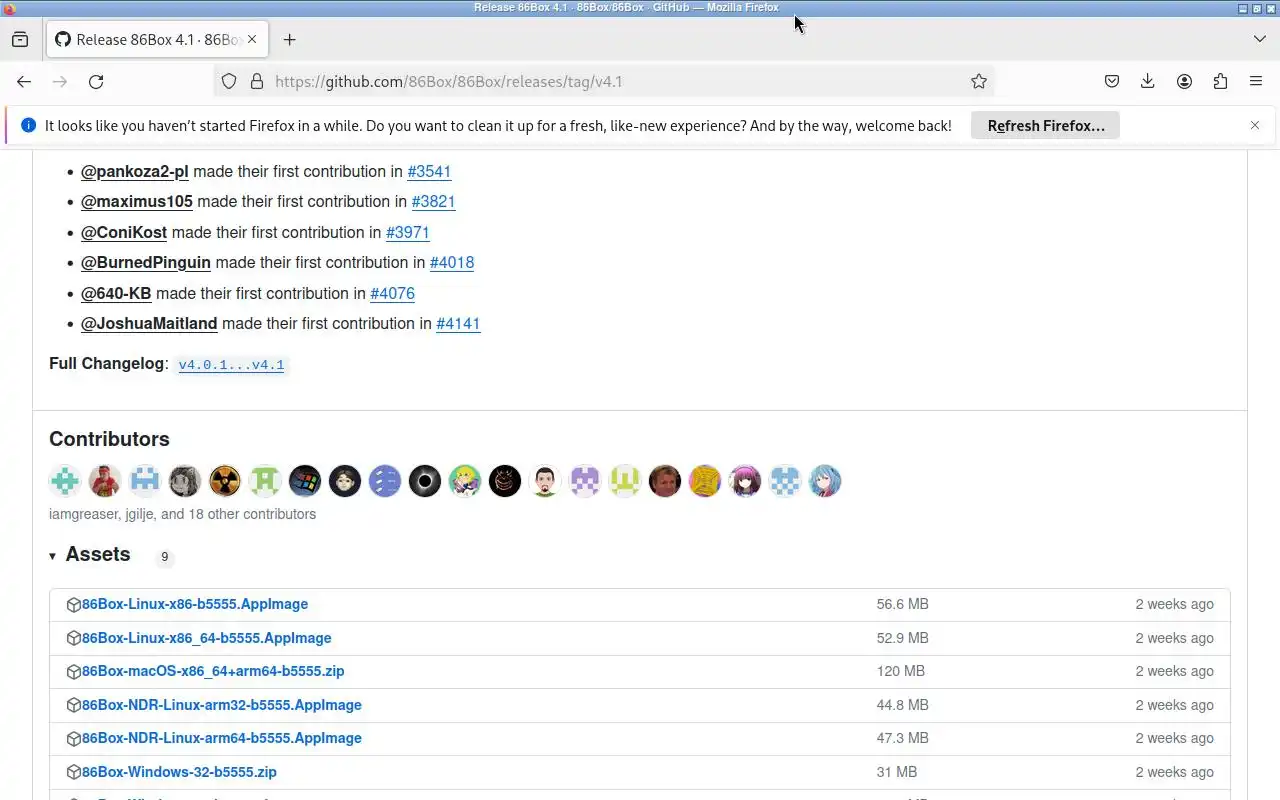This screenshot has height=800, width=1280.
Task: Open the pink-haired anime contributor avatar
Action: [x=745, y=481]
